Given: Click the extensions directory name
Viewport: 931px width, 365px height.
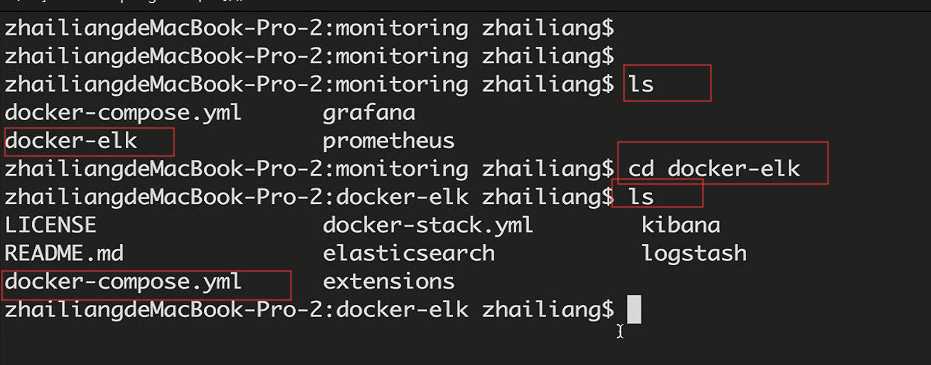Looking at the screenshot, I should (x=388, y=281).
